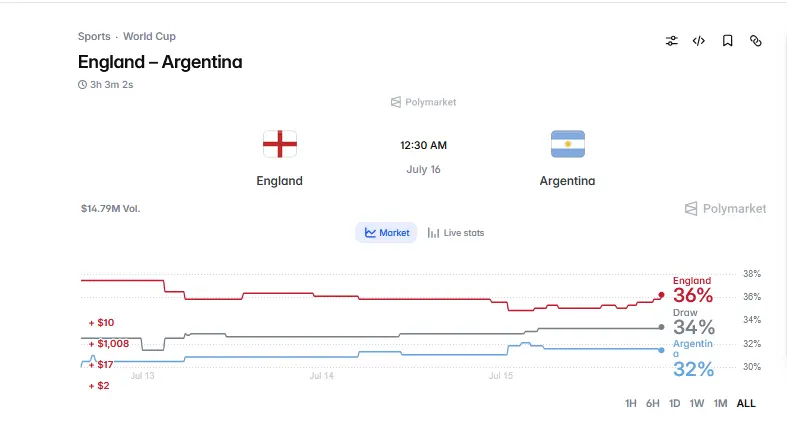Click the Polymarket logo above the kickoff time
This screenshot has width=787, height=421.
tap(424, 102)
